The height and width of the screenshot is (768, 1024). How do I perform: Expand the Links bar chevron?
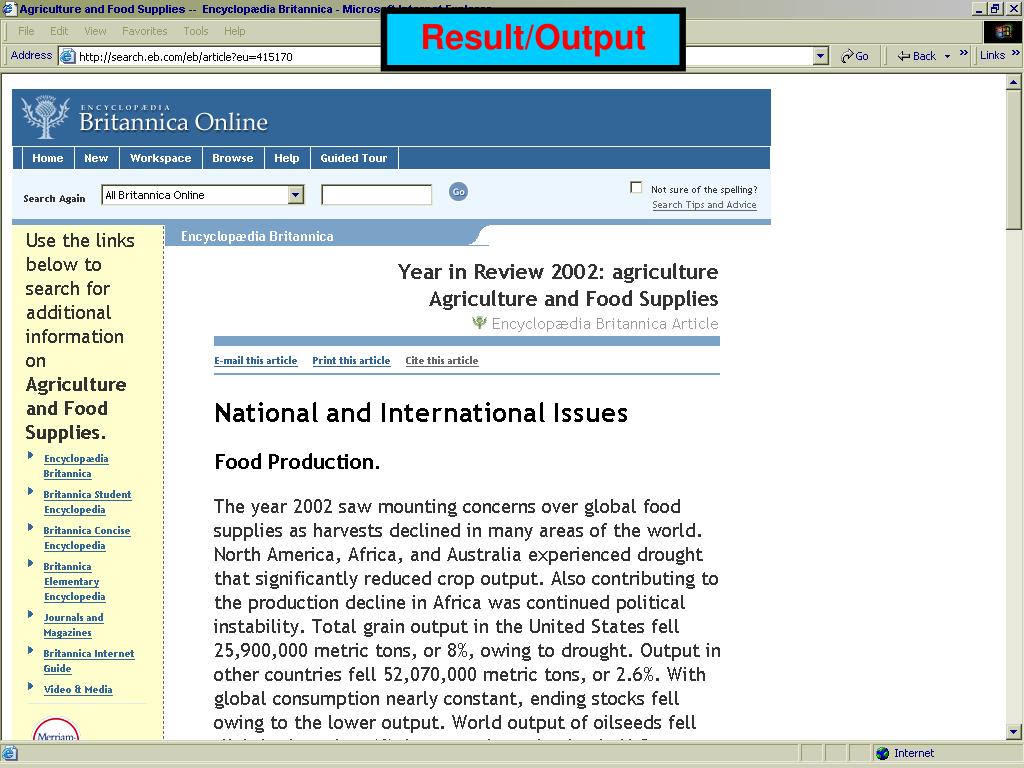coord(1016,53)
